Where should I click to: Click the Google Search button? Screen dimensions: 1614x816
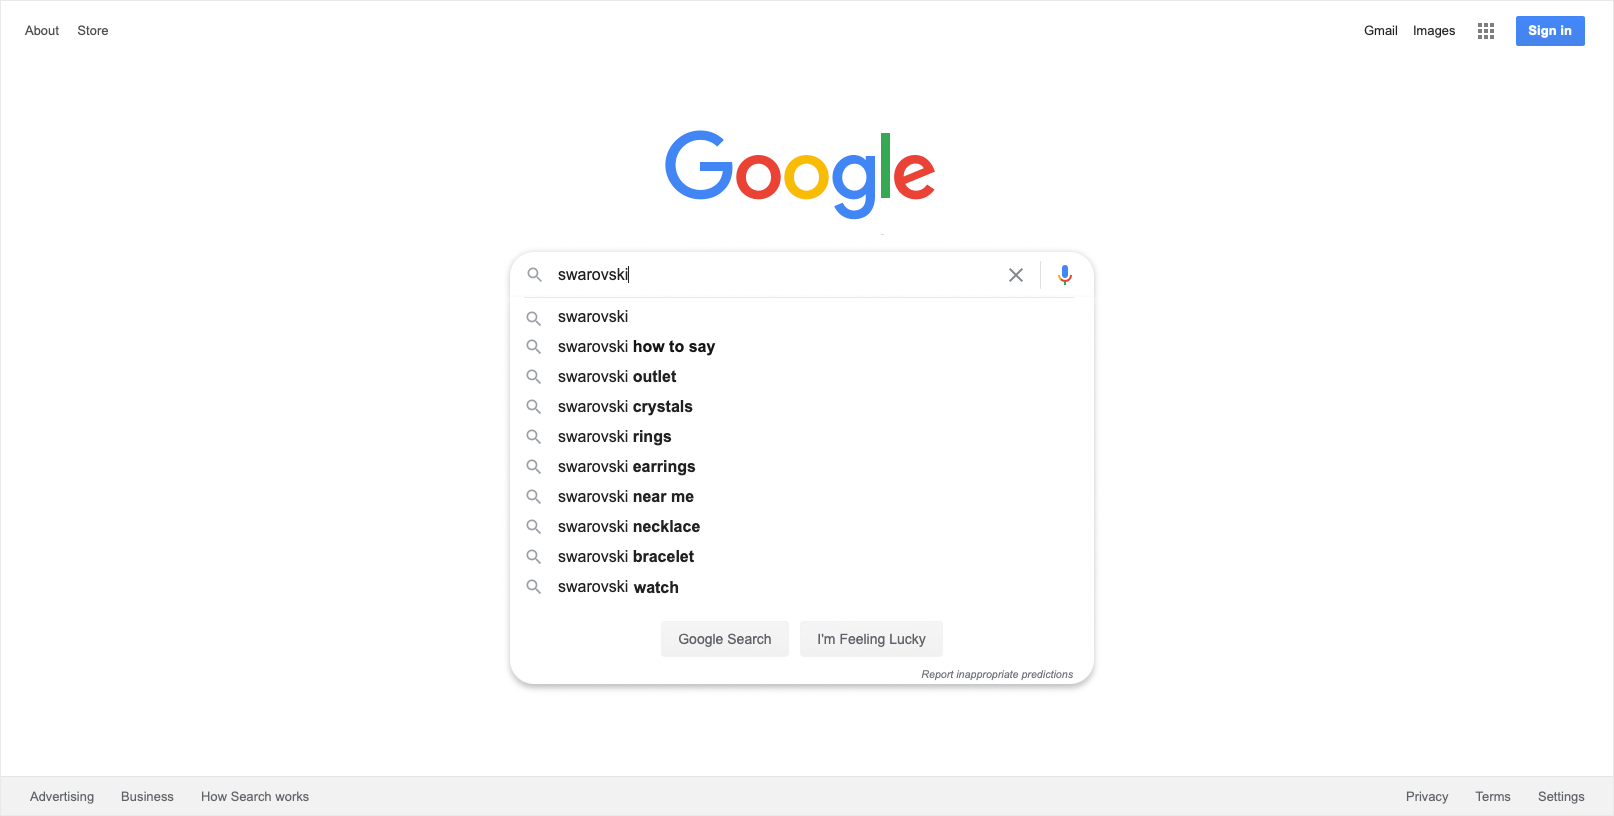725,639
